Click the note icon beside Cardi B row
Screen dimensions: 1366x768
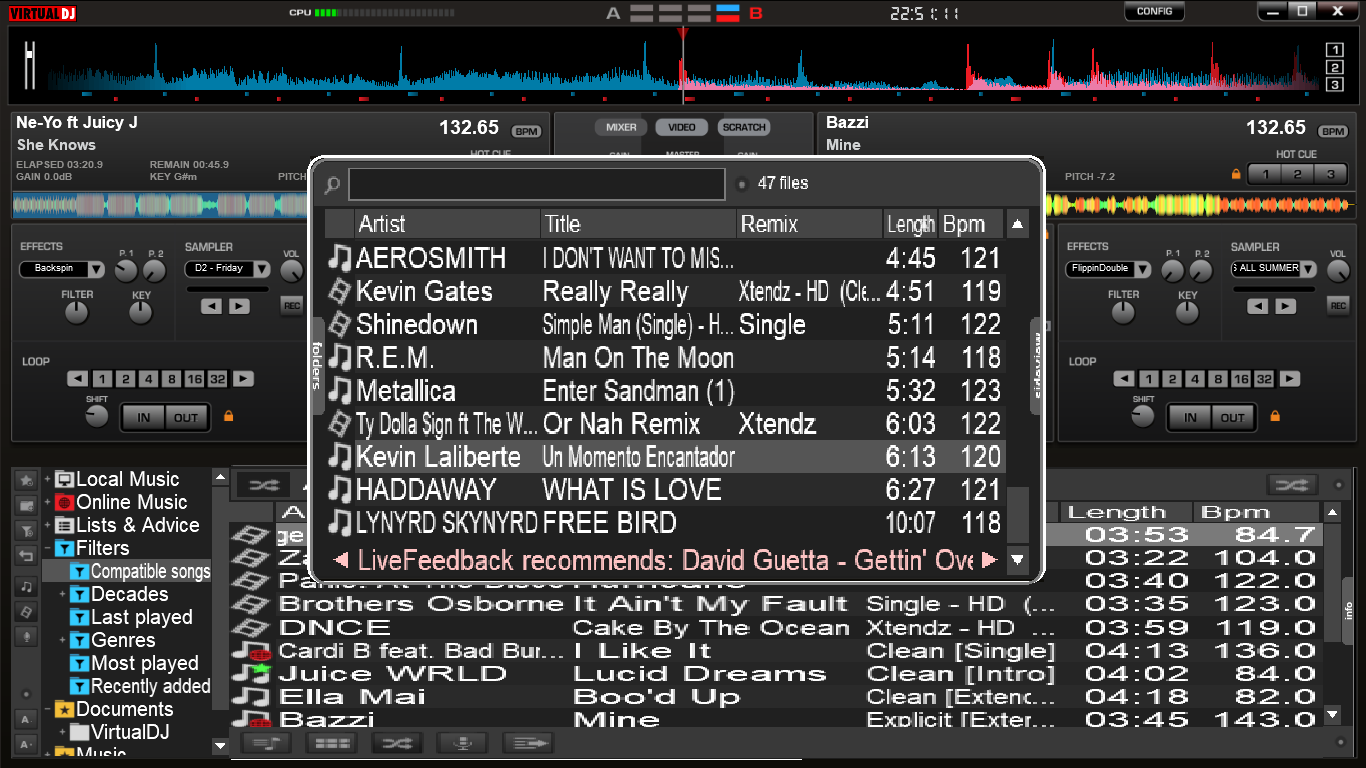[250, 650]
